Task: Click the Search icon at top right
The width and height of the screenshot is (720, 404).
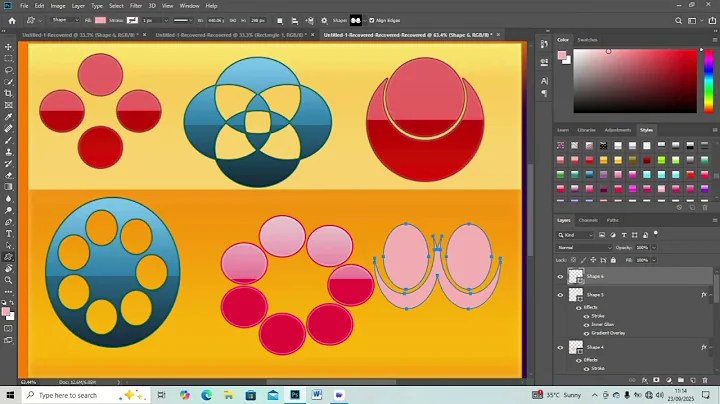Action: pyautogui.click(x=678, y=21)
